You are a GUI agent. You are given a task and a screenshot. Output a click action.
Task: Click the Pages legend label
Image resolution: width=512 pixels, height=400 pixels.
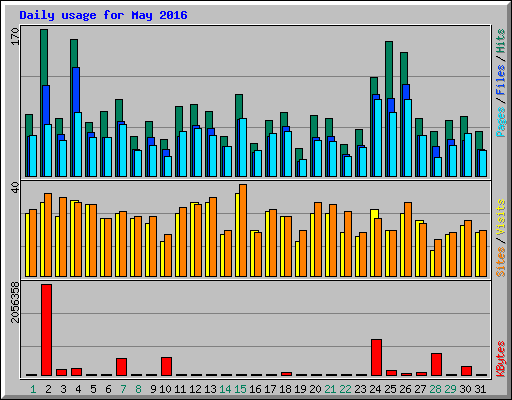coord(501,122)
